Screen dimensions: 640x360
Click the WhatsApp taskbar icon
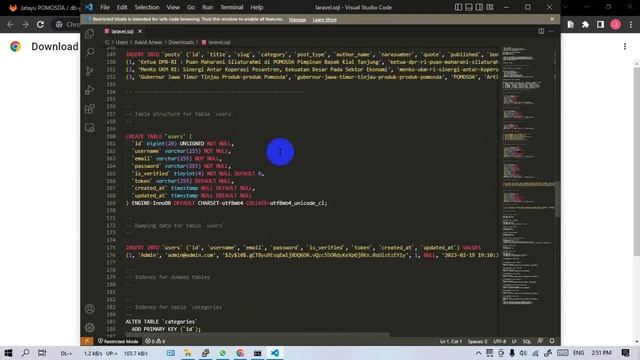pyautogui.click(x=223, y=353)
